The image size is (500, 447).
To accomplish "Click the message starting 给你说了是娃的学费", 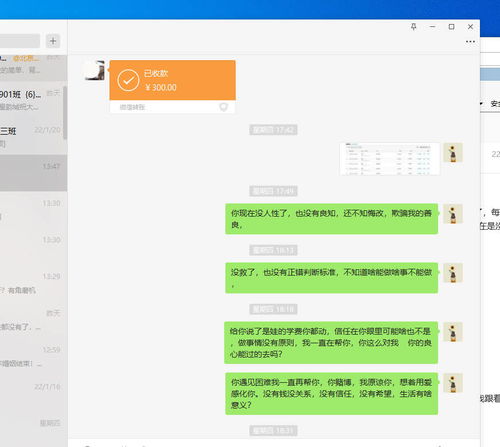I will (331, 343).
